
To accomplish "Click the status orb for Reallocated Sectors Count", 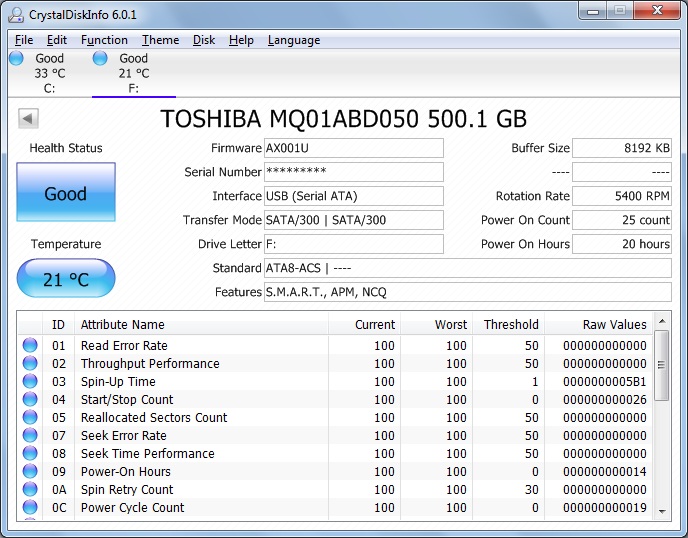I will [x=30, y=418].
